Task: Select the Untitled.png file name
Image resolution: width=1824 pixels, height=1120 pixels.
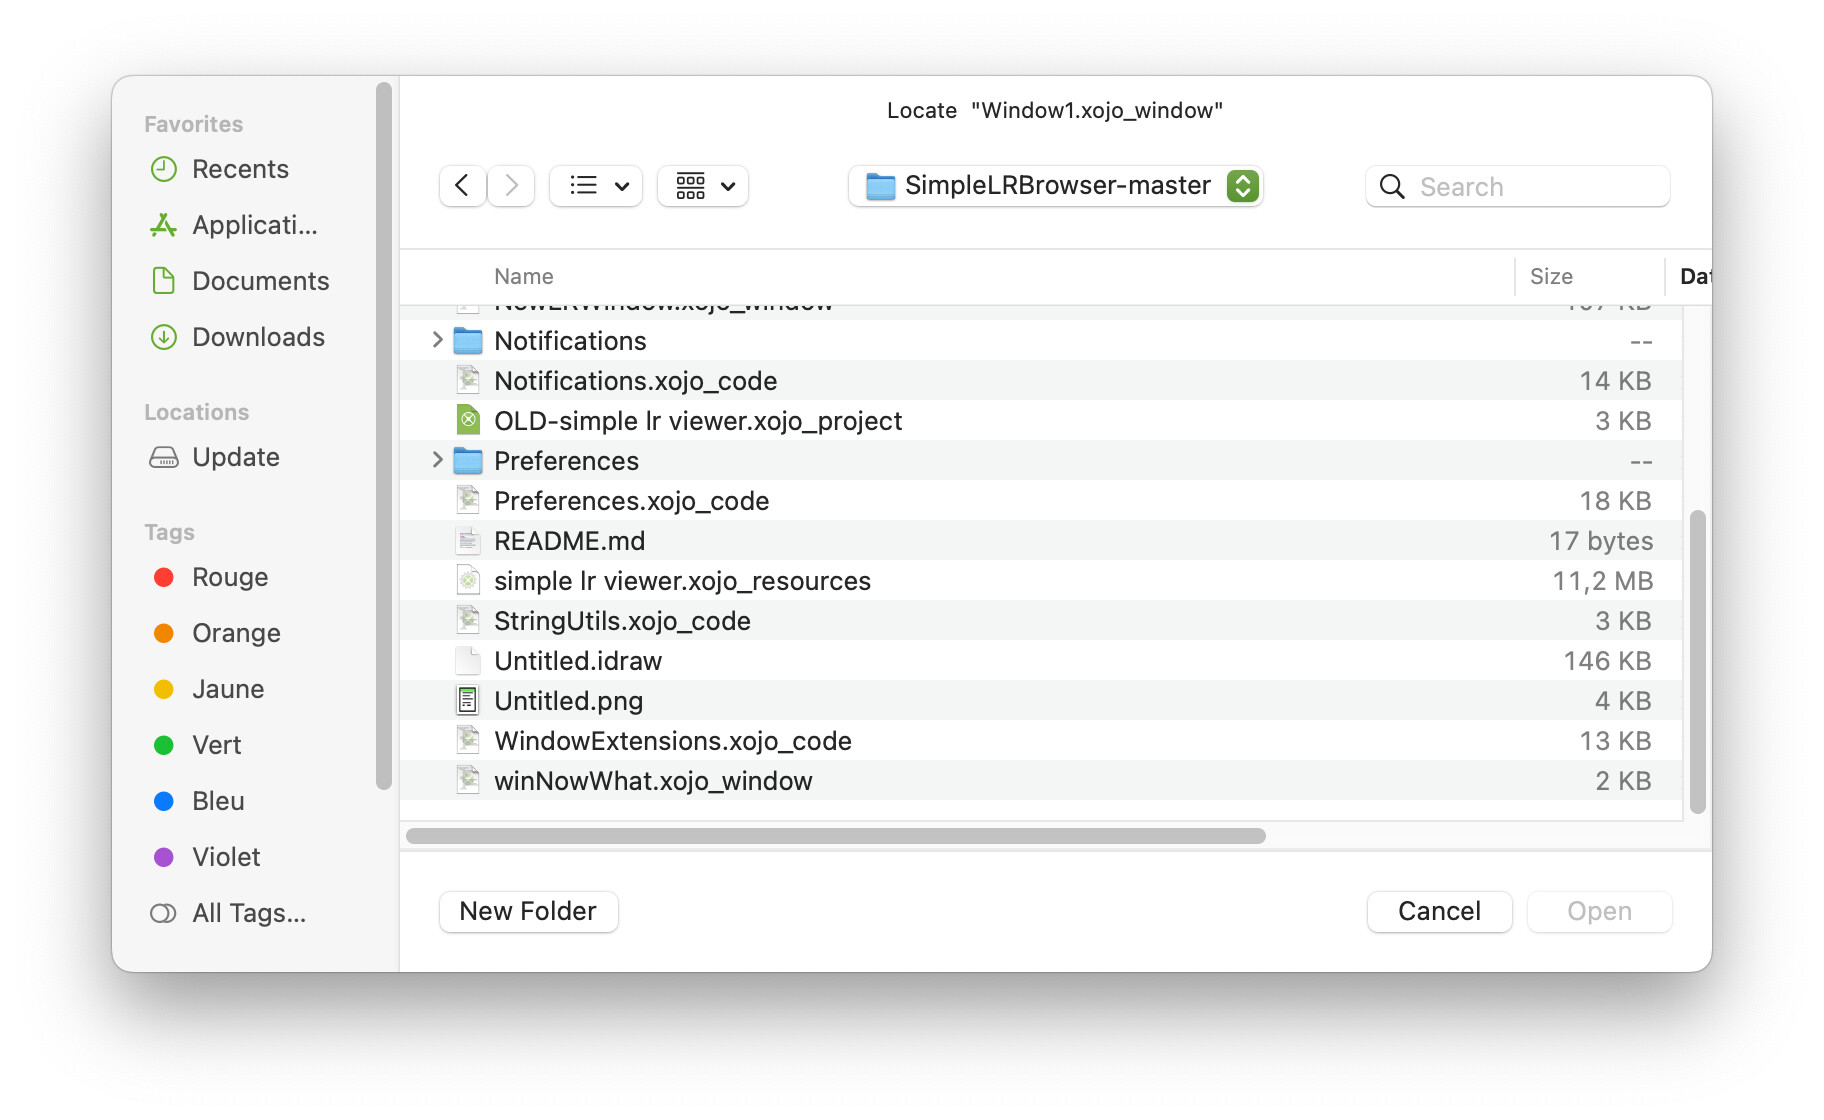Action: (x=568, y=701)
